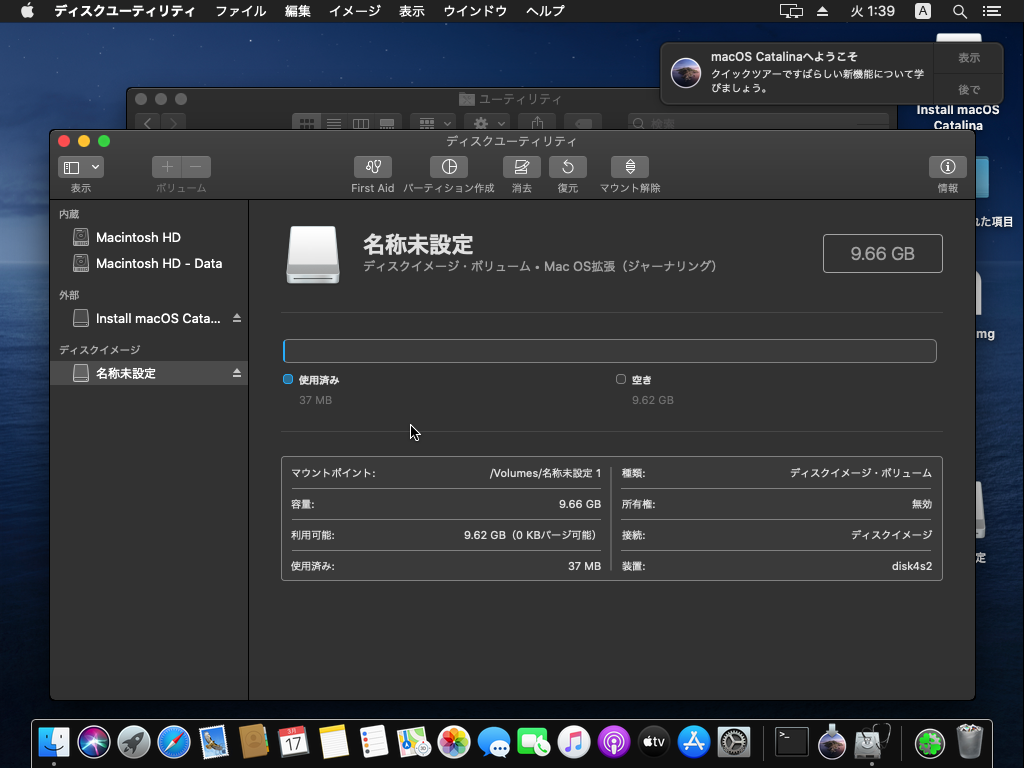This screenshot has height=768, width=1024.
Task: Open the Trash in the Dock
Action: [970, 743]
